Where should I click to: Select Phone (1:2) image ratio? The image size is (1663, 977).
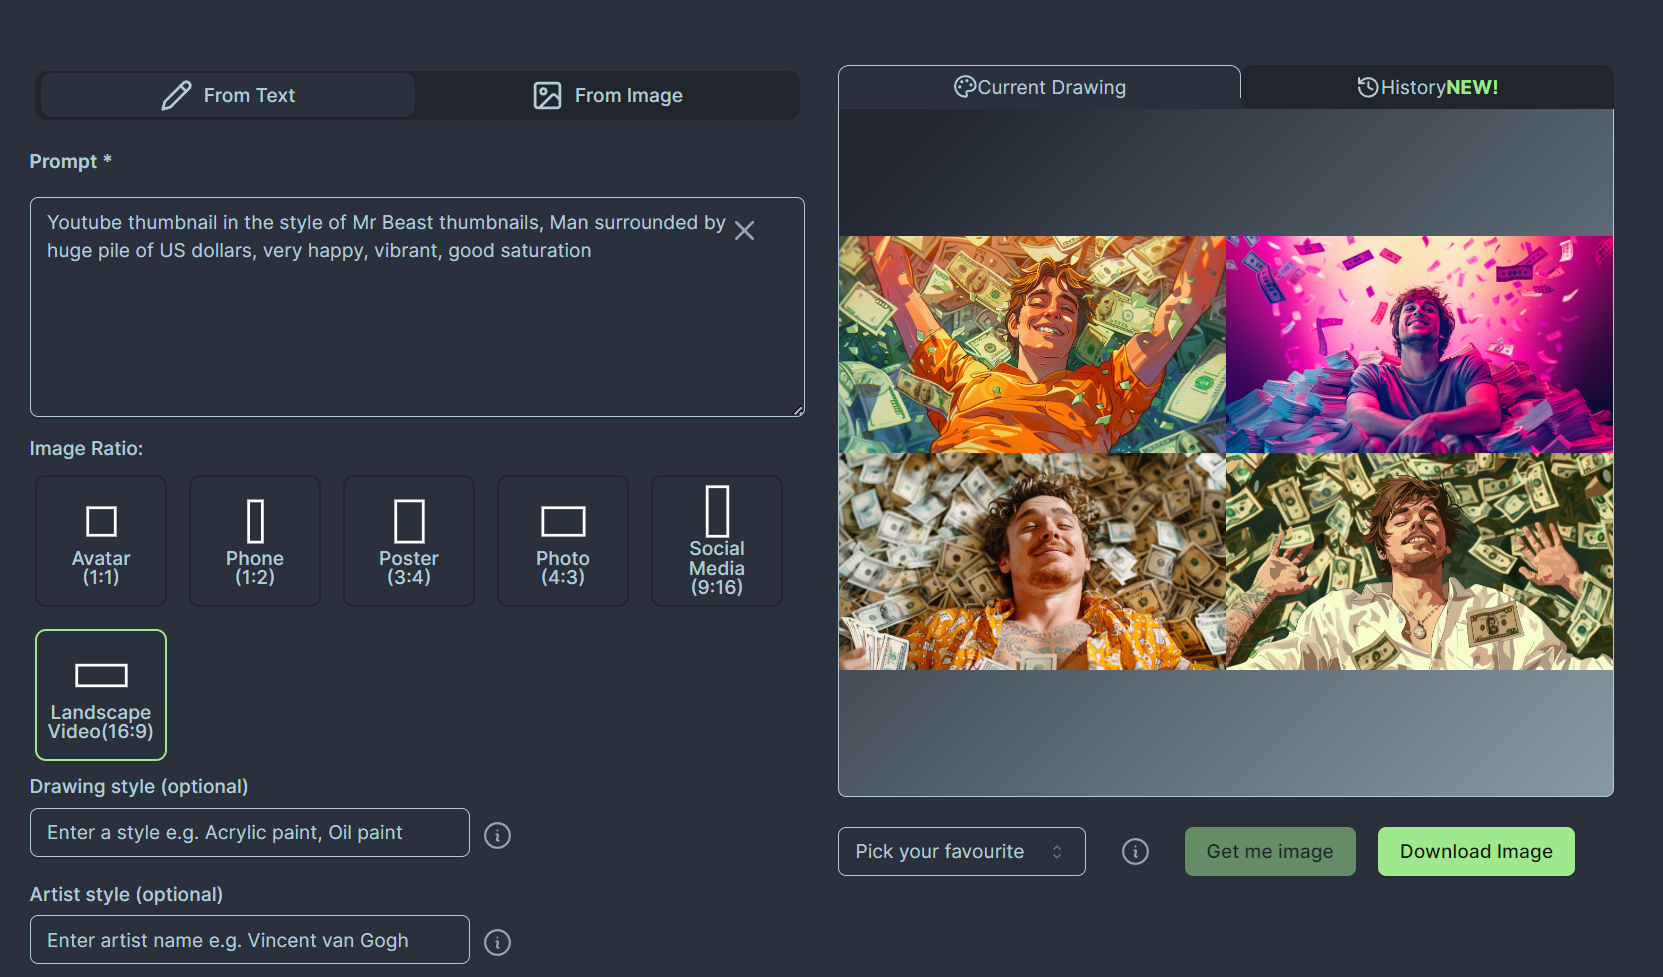(255, 541)
